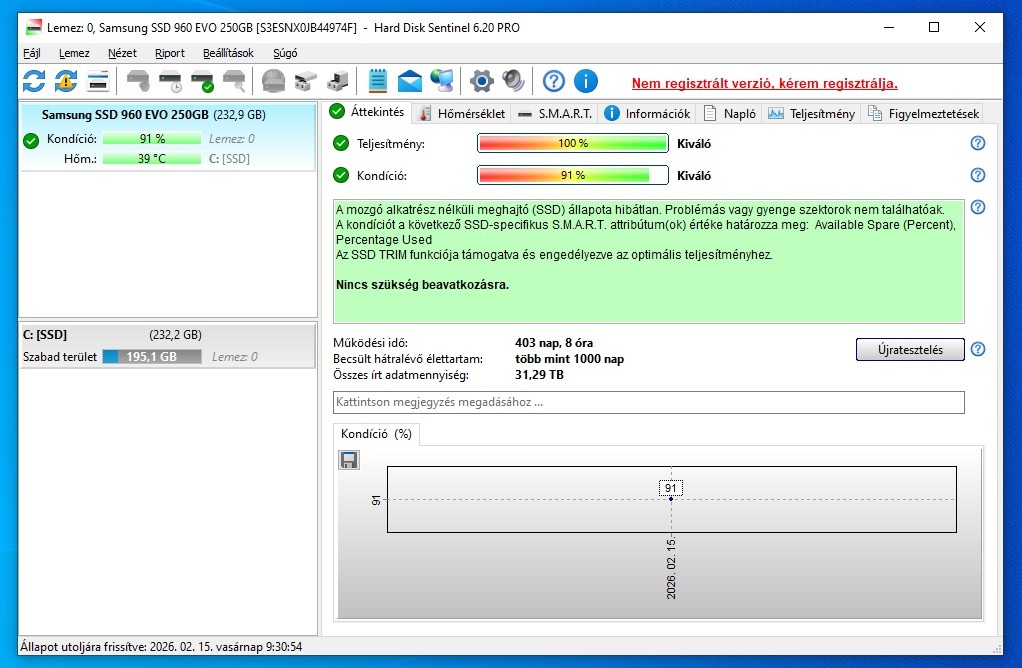Click the green check icon beside Kondíció overview
The image size is (1022, 668).
pos(341,175)
